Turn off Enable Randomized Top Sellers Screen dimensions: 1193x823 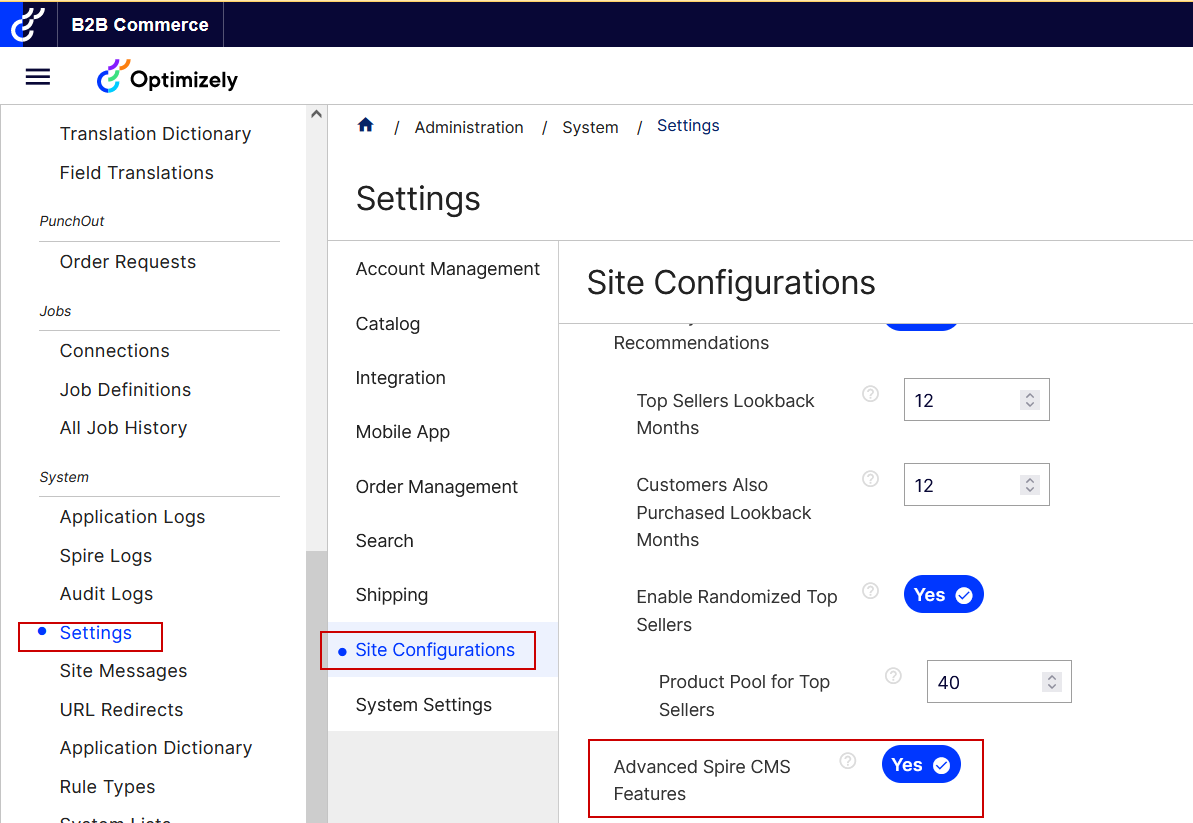coord(943,594)
